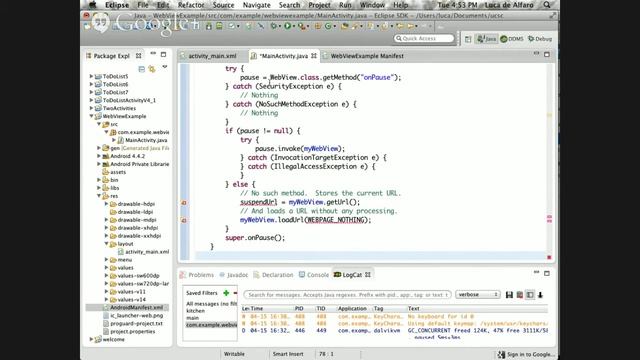640x360 pixels.
Task: Open the Problems tab
Action: coord(197,275)
